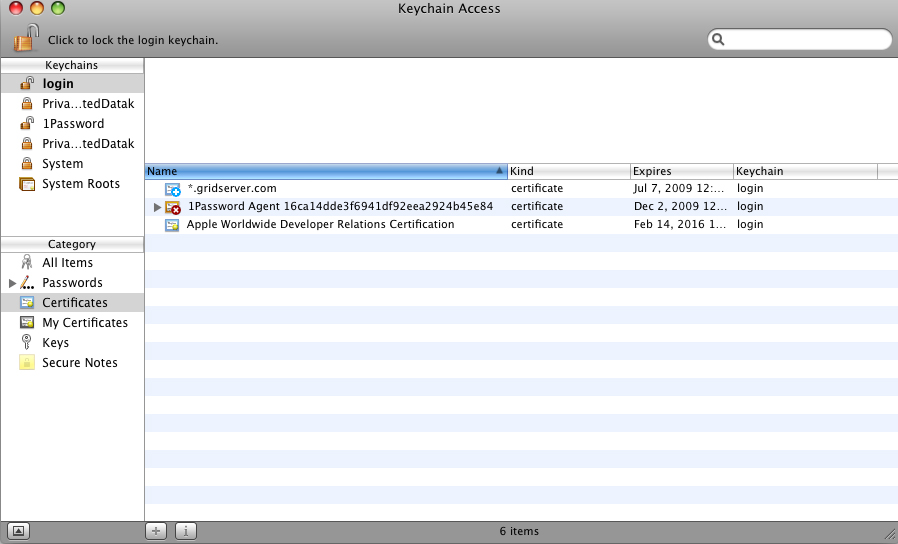
Task: Select the System keychain
Action: pos(62,164)
